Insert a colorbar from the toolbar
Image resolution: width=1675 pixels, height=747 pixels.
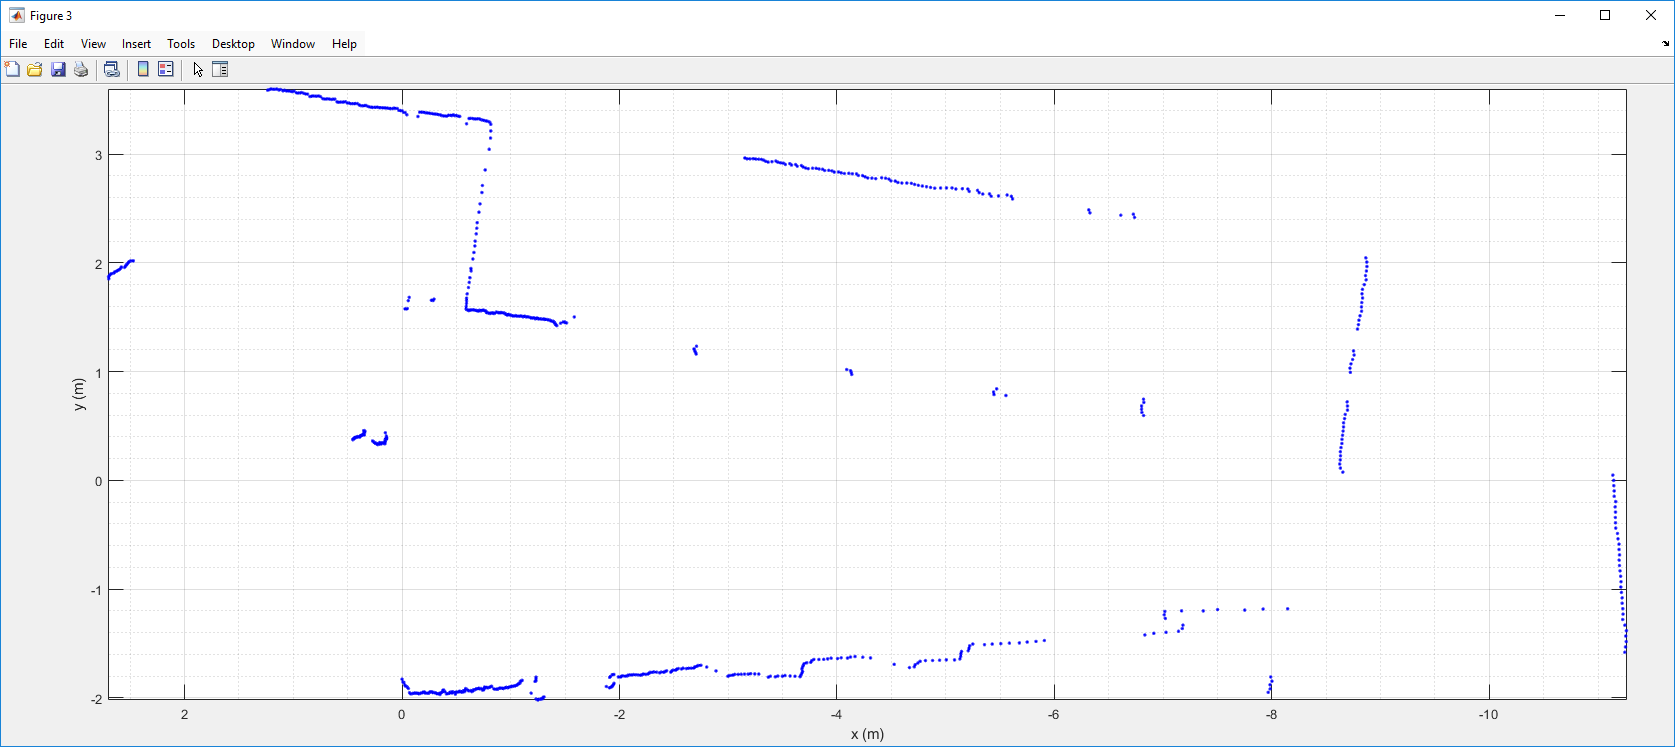pos(143,69)
